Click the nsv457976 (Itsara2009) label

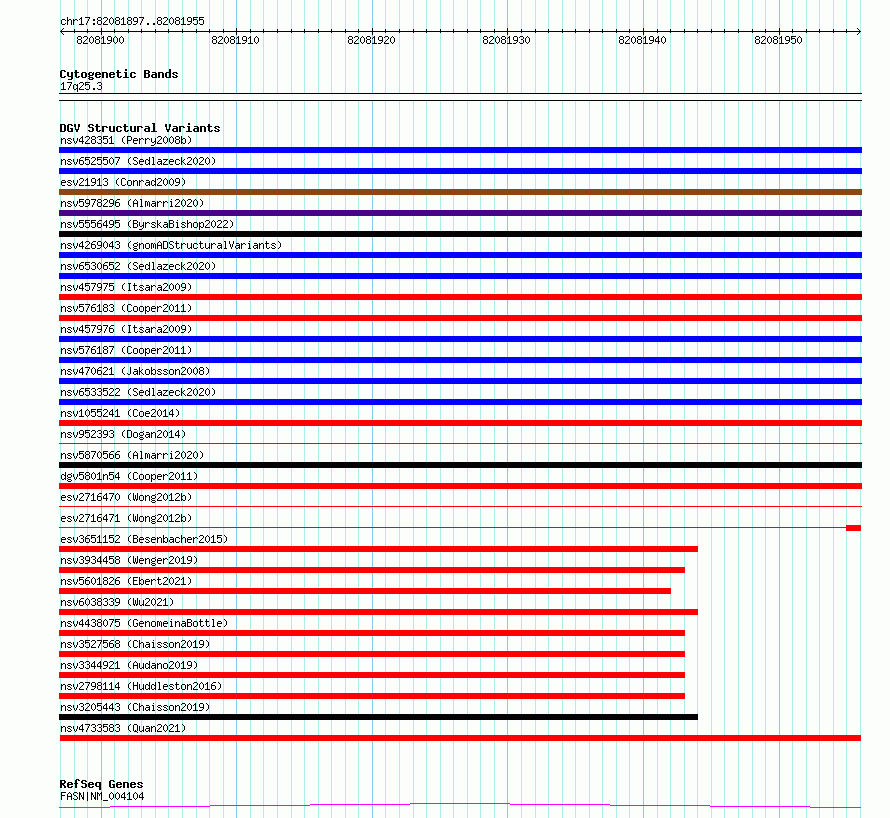[x=126, y=329]
